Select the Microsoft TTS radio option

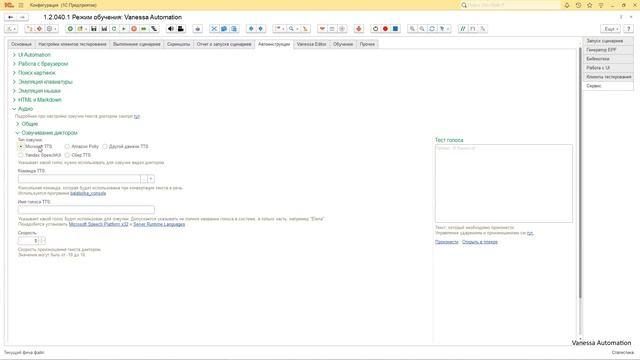[x=21, y=146]
